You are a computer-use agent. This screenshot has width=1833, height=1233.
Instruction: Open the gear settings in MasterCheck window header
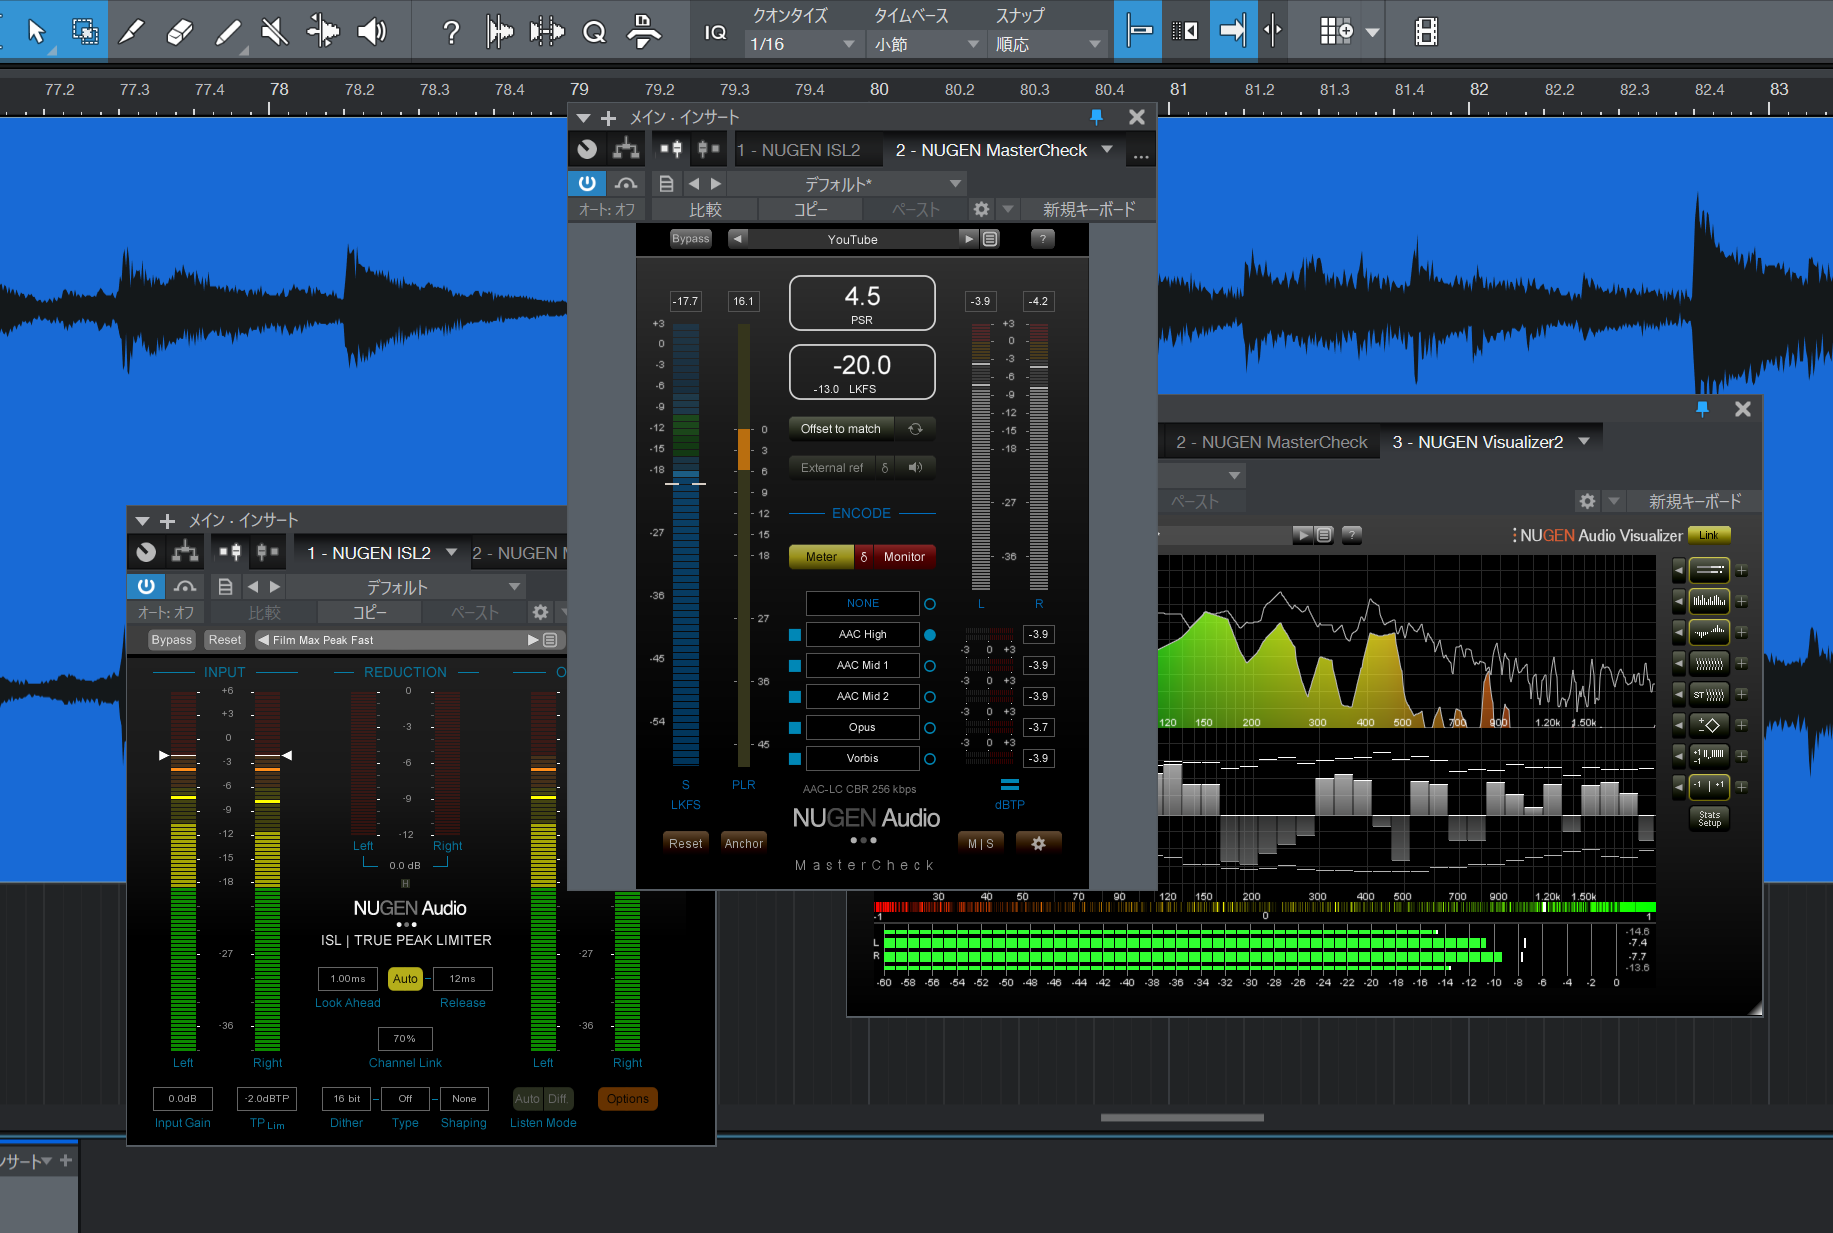(x=981, y=209)
